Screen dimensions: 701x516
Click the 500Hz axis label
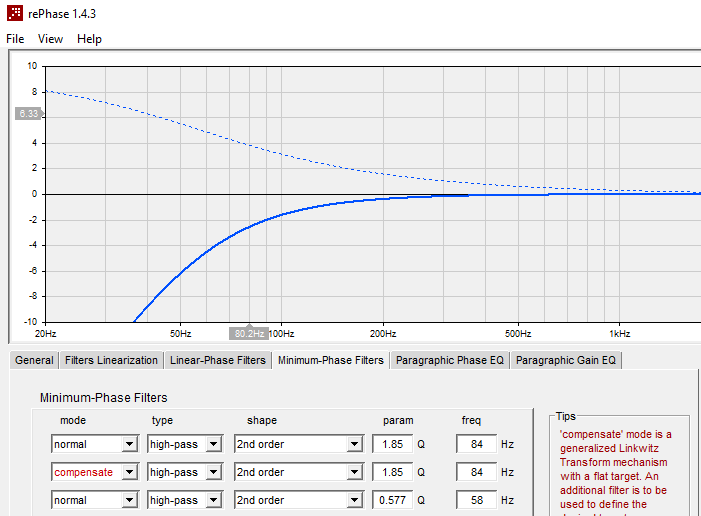coord(518,334)
